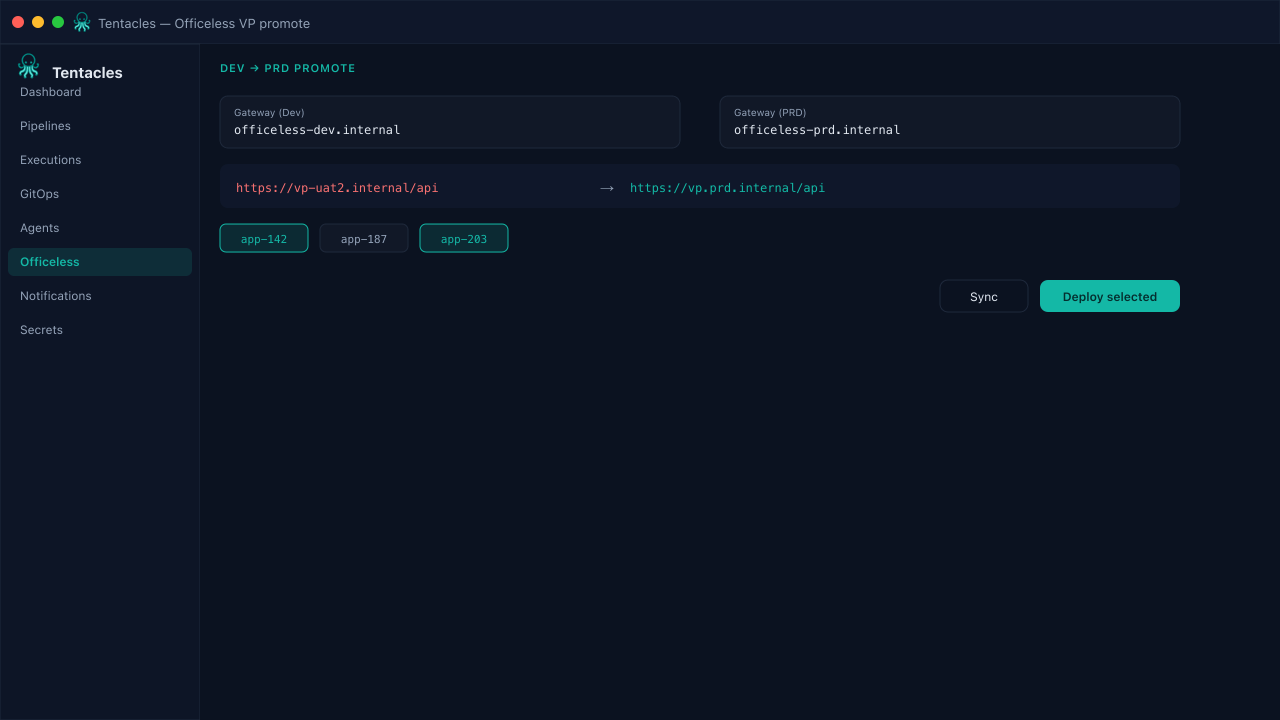This screenshot has width=1280, height=720.
Task: Edit the Gateway (PRD) field
Action: point(950,122)
